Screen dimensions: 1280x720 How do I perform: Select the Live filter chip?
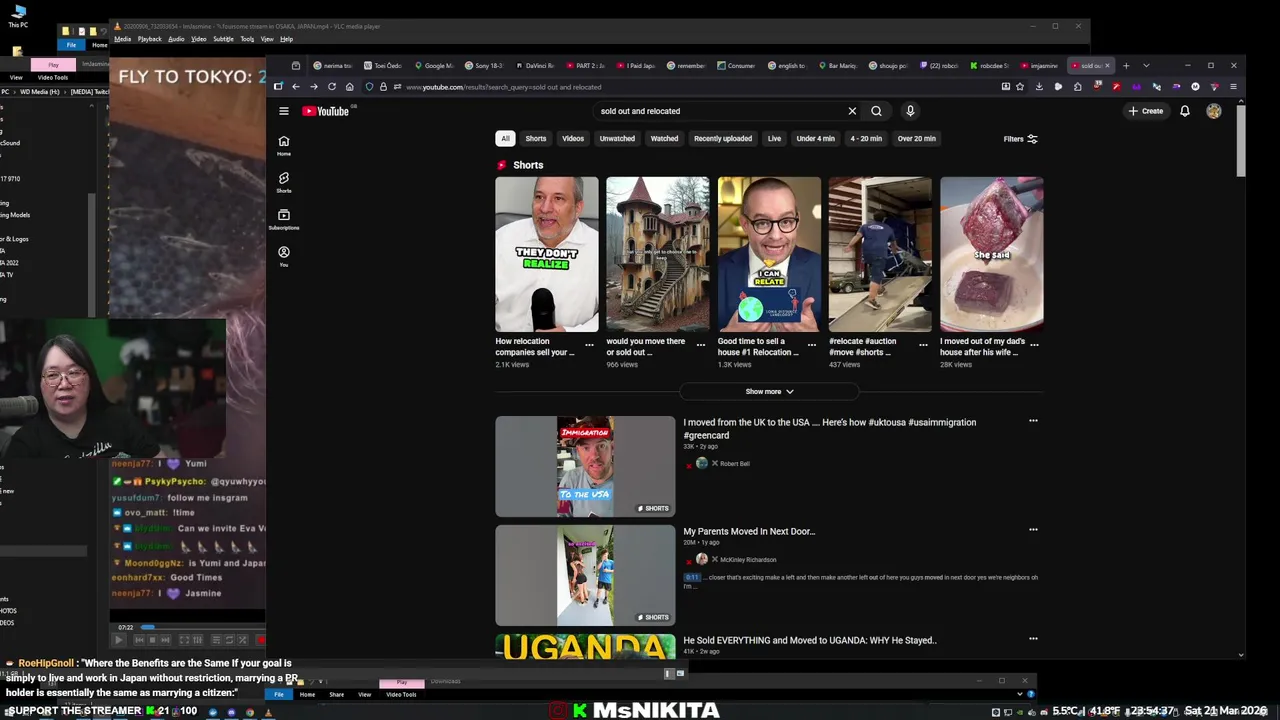coord(774,139)
